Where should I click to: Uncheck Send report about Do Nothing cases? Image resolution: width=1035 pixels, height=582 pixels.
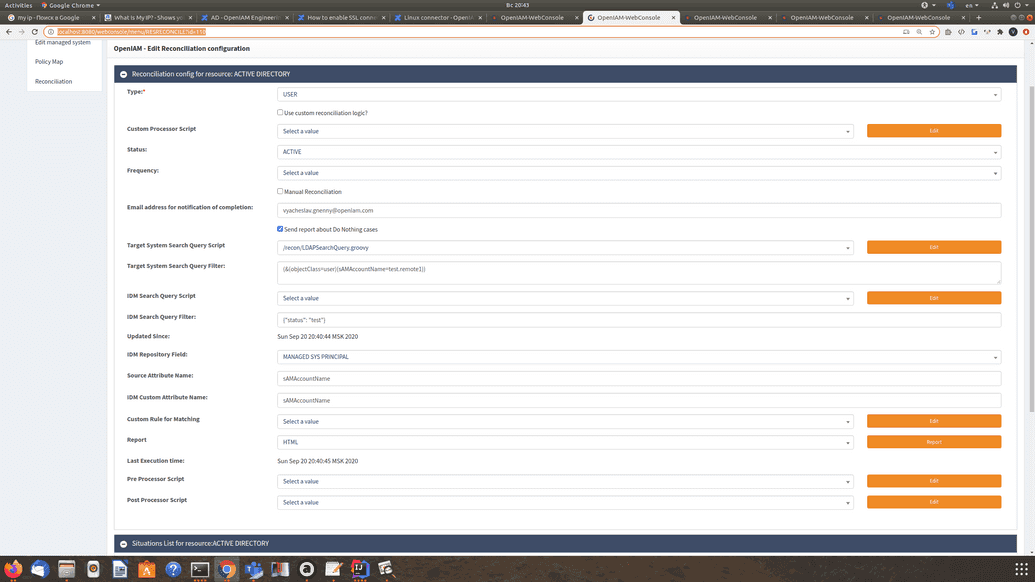(280, 228)
